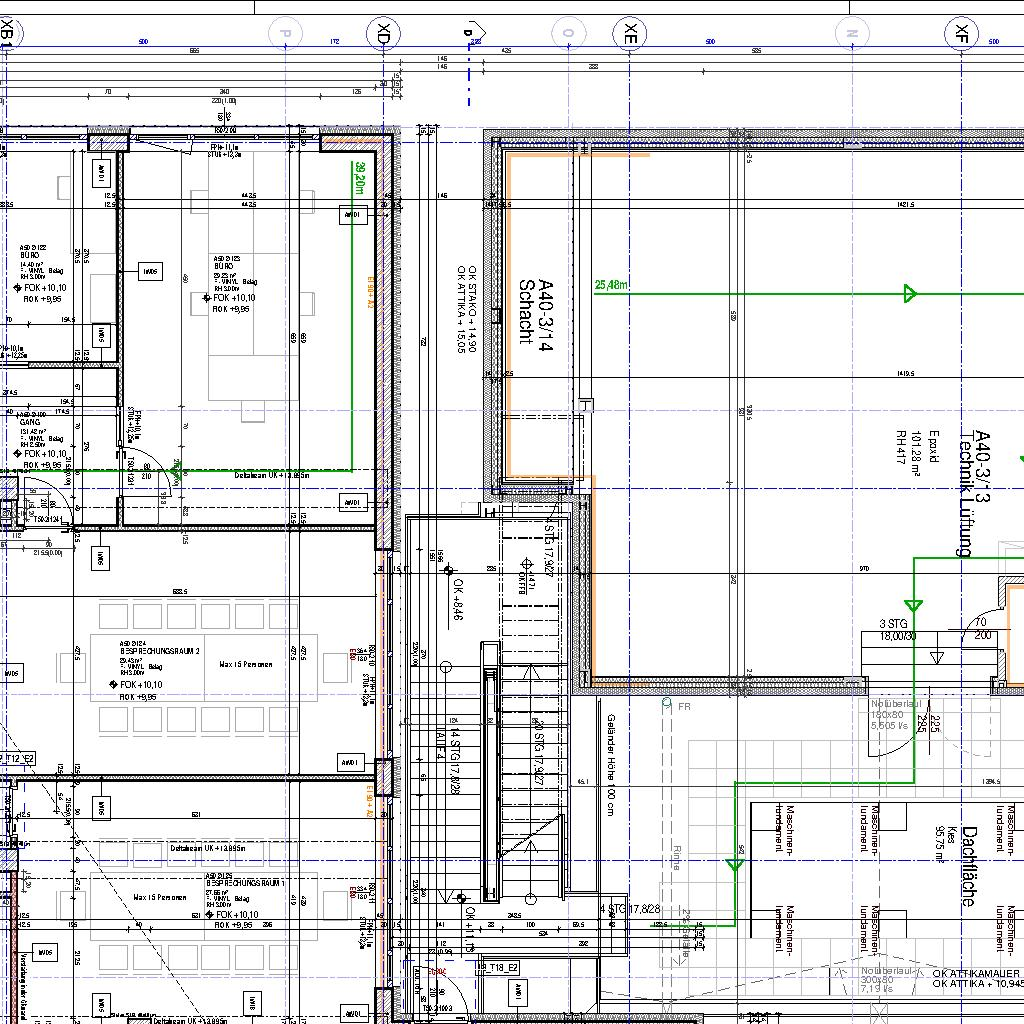Image resolution: width=1024 pixels, height=1024 pixels.
Task: Select the orange 'EI 90 + A2' label in Büro D 123
Action: coord(370,293)
